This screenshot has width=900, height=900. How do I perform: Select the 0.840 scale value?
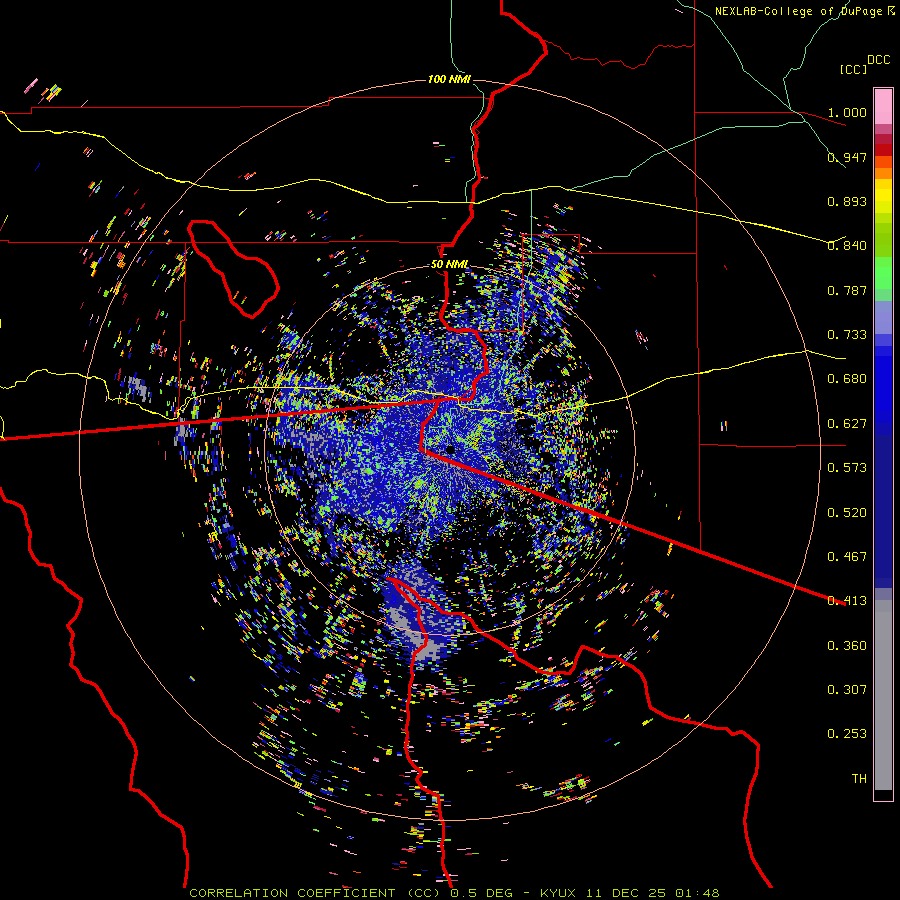[847, 246]
